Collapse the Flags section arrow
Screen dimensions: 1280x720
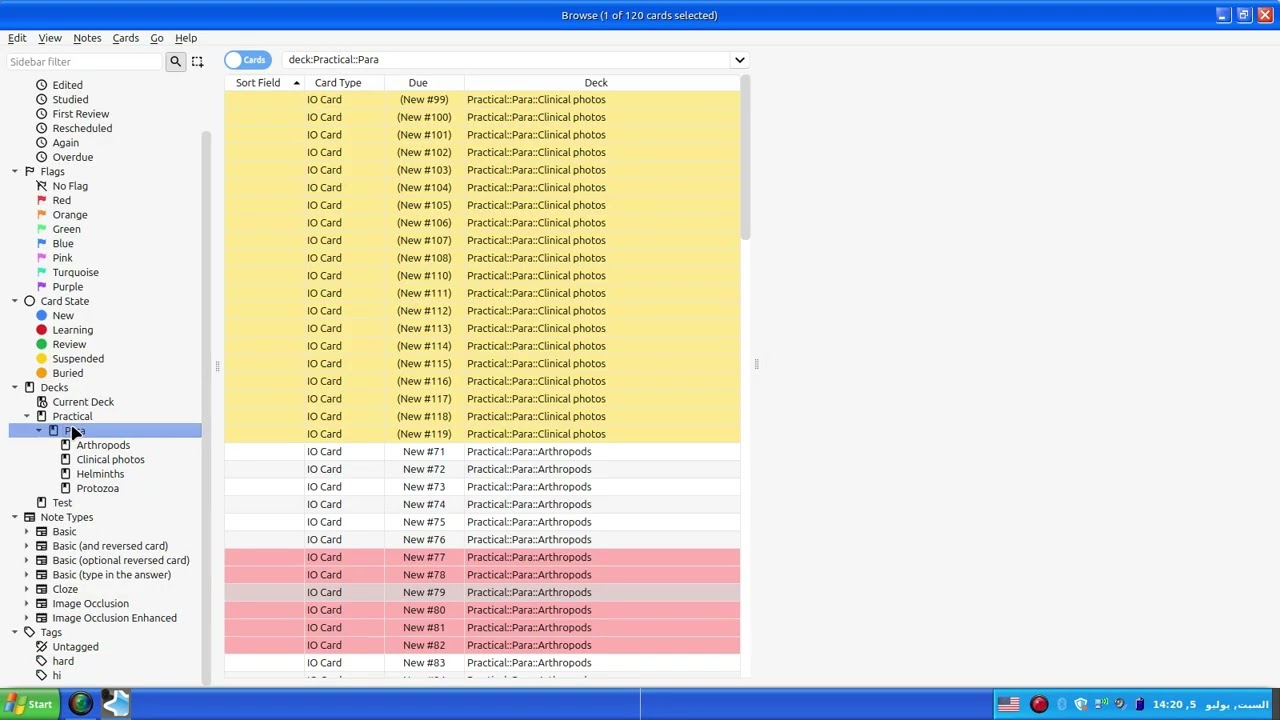pyautogui.click(x=15, y=172)
